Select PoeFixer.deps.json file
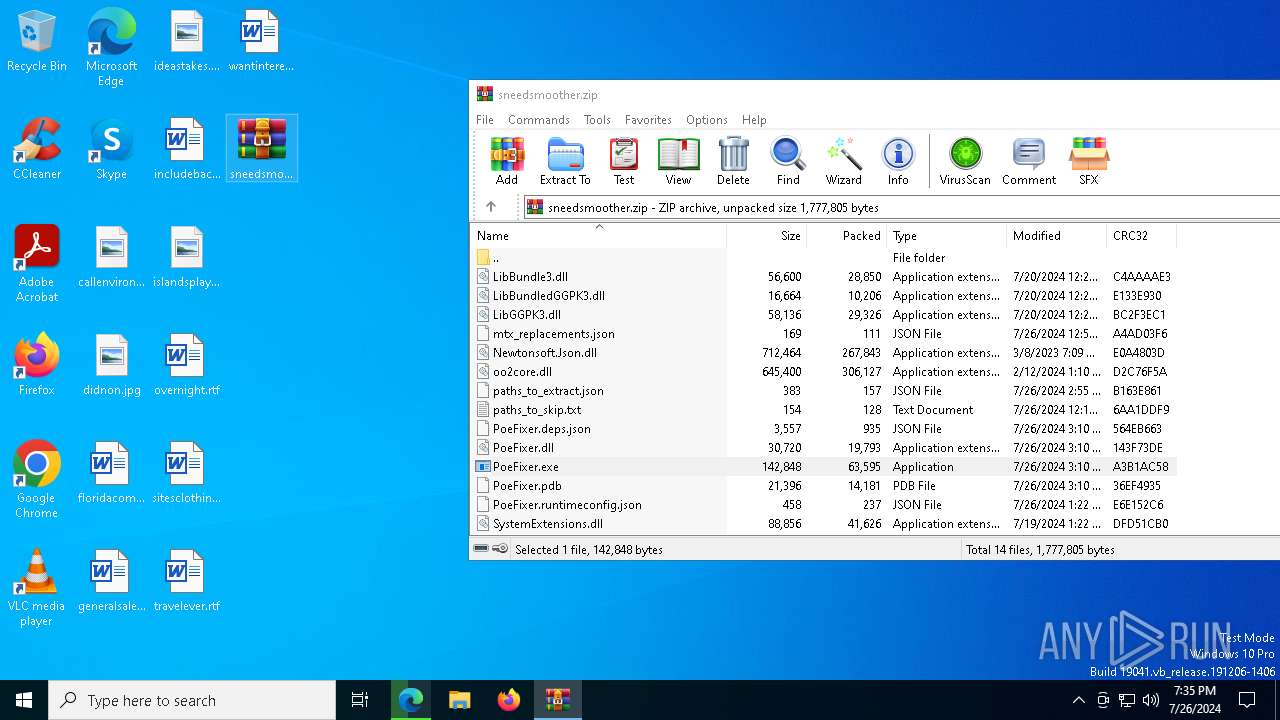The height and width of the screenshot is (720, 1280). coord(824,429)
